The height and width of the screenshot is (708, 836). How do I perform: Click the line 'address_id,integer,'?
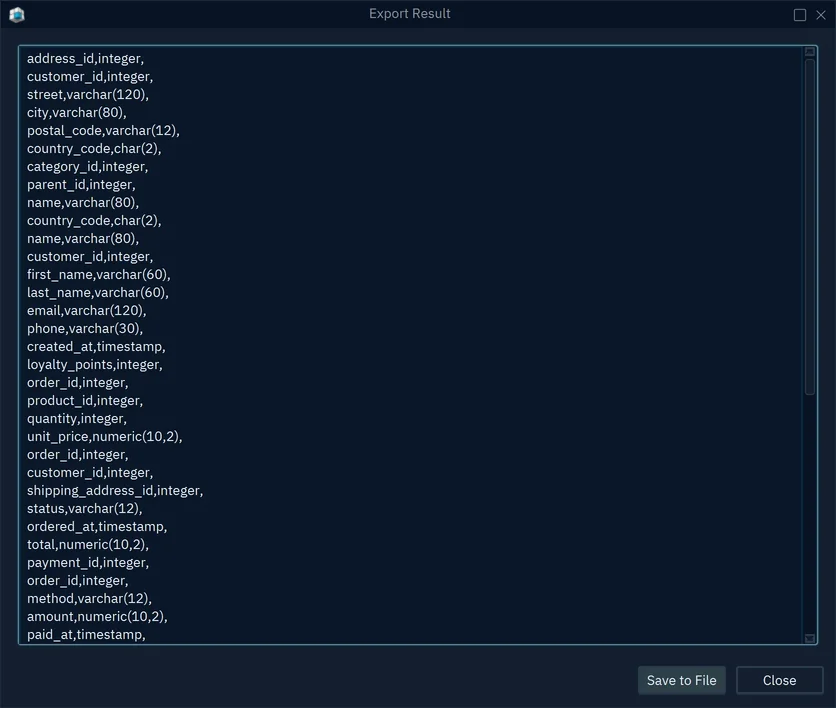point(85,59)
